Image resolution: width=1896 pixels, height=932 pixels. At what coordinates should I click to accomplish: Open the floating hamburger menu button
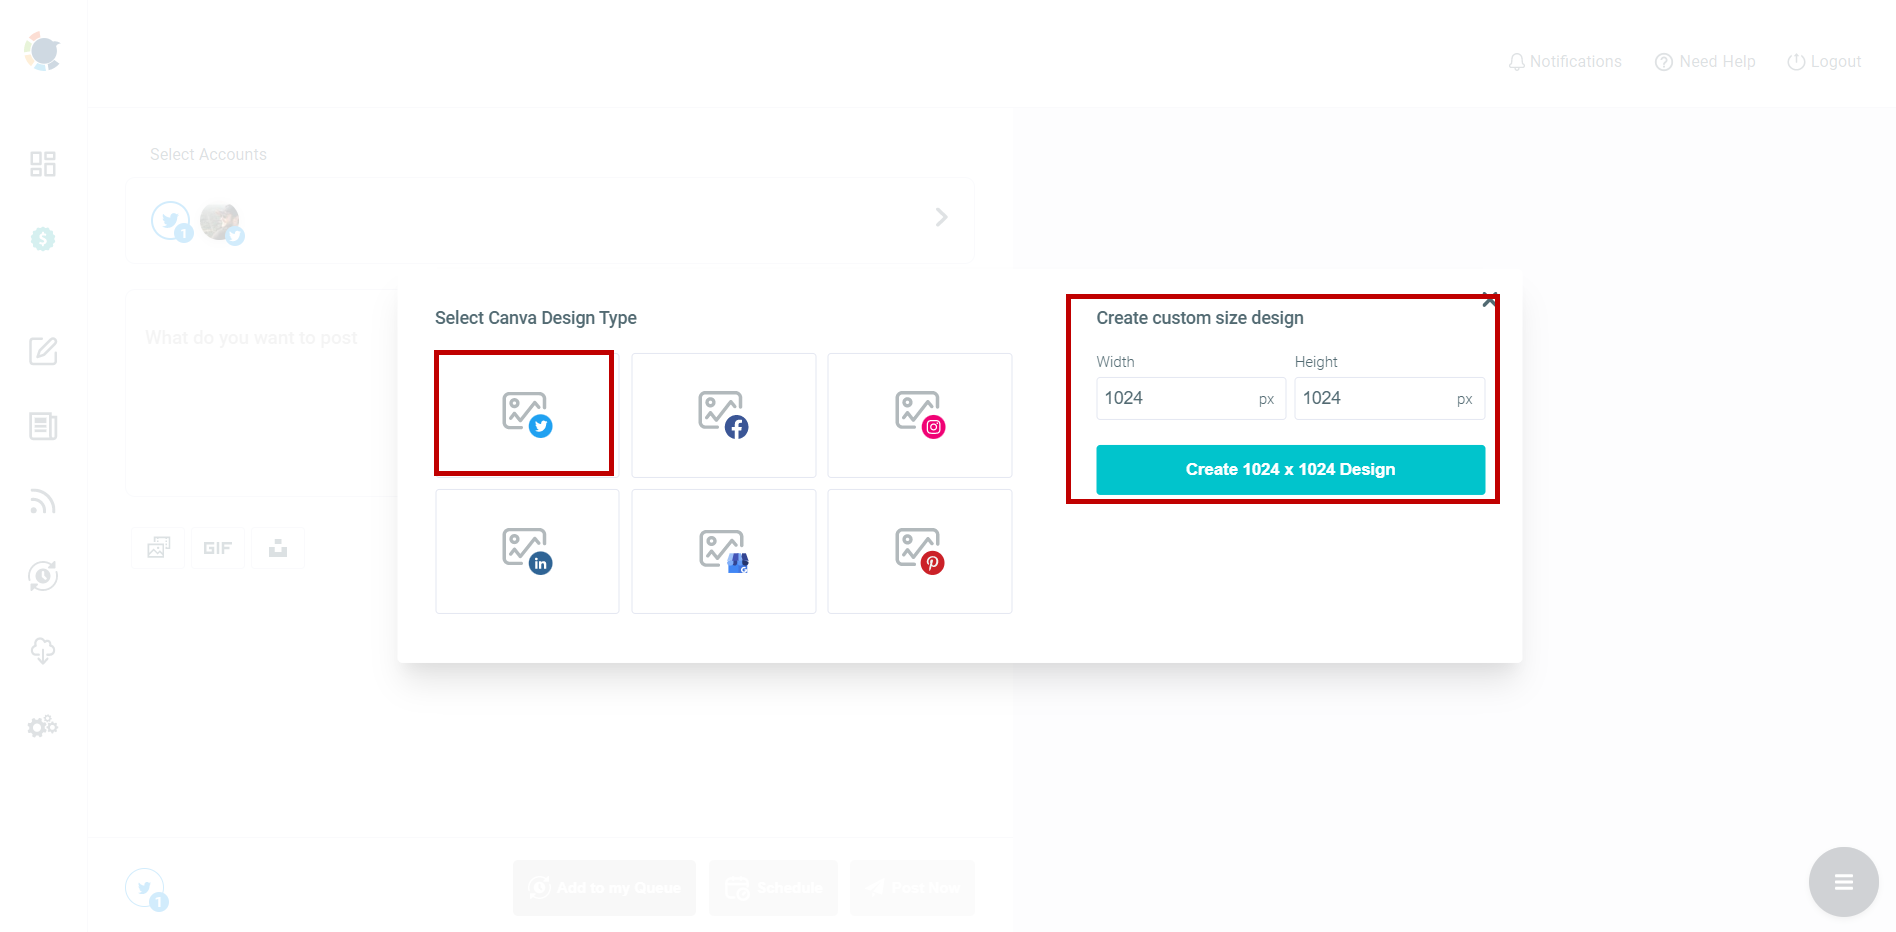(1843, 881)
